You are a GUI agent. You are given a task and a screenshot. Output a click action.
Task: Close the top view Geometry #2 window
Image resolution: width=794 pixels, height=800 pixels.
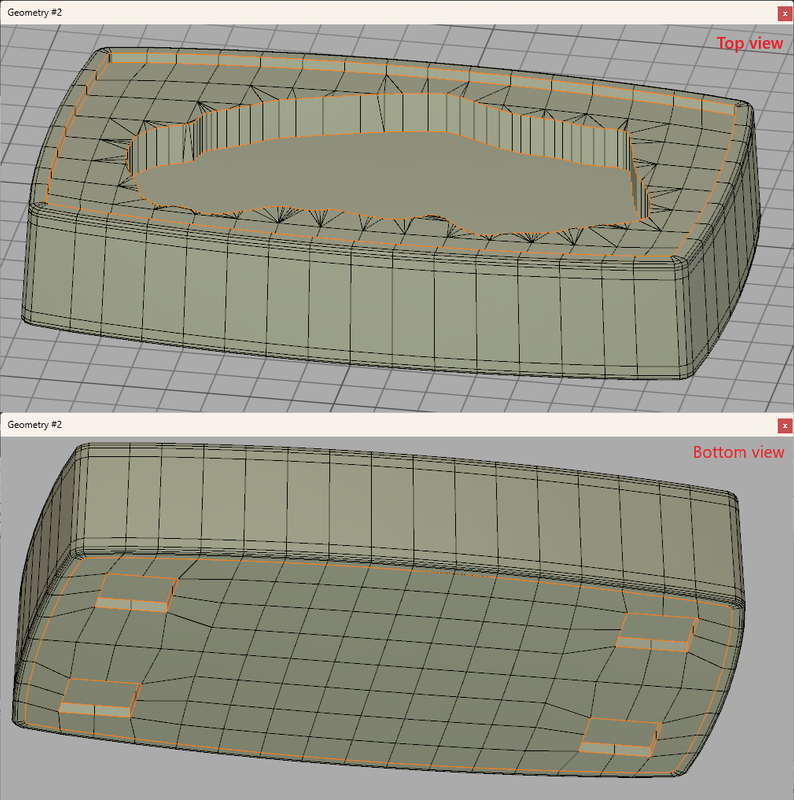785,14
